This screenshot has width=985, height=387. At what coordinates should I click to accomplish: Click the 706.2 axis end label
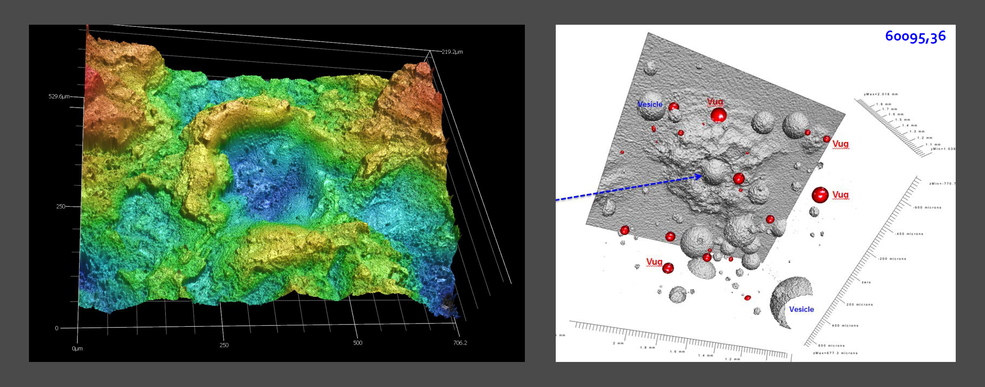[460, 343]
